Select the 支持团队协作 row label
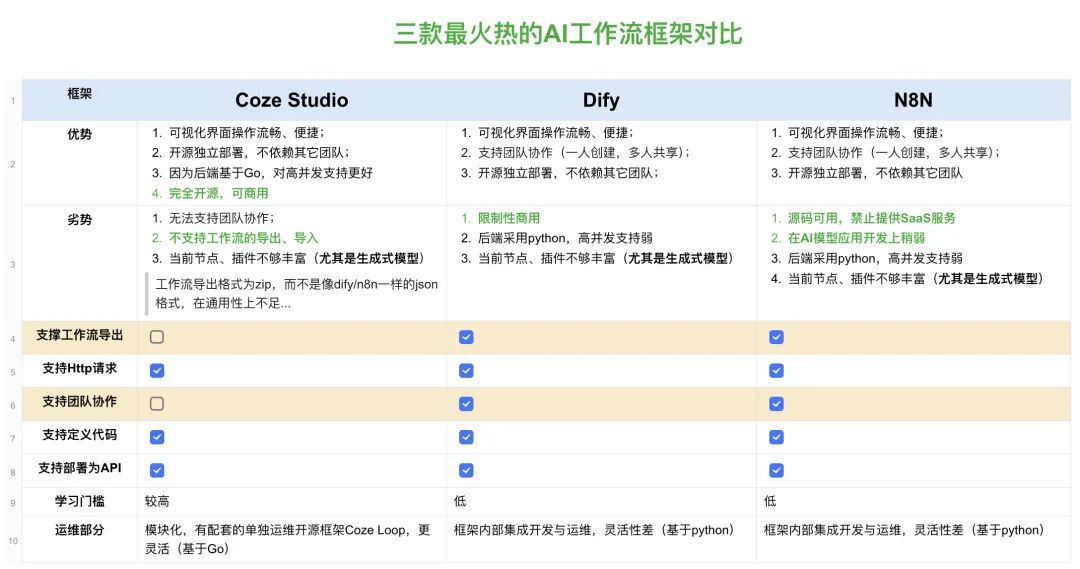 (x=79, y=402)
